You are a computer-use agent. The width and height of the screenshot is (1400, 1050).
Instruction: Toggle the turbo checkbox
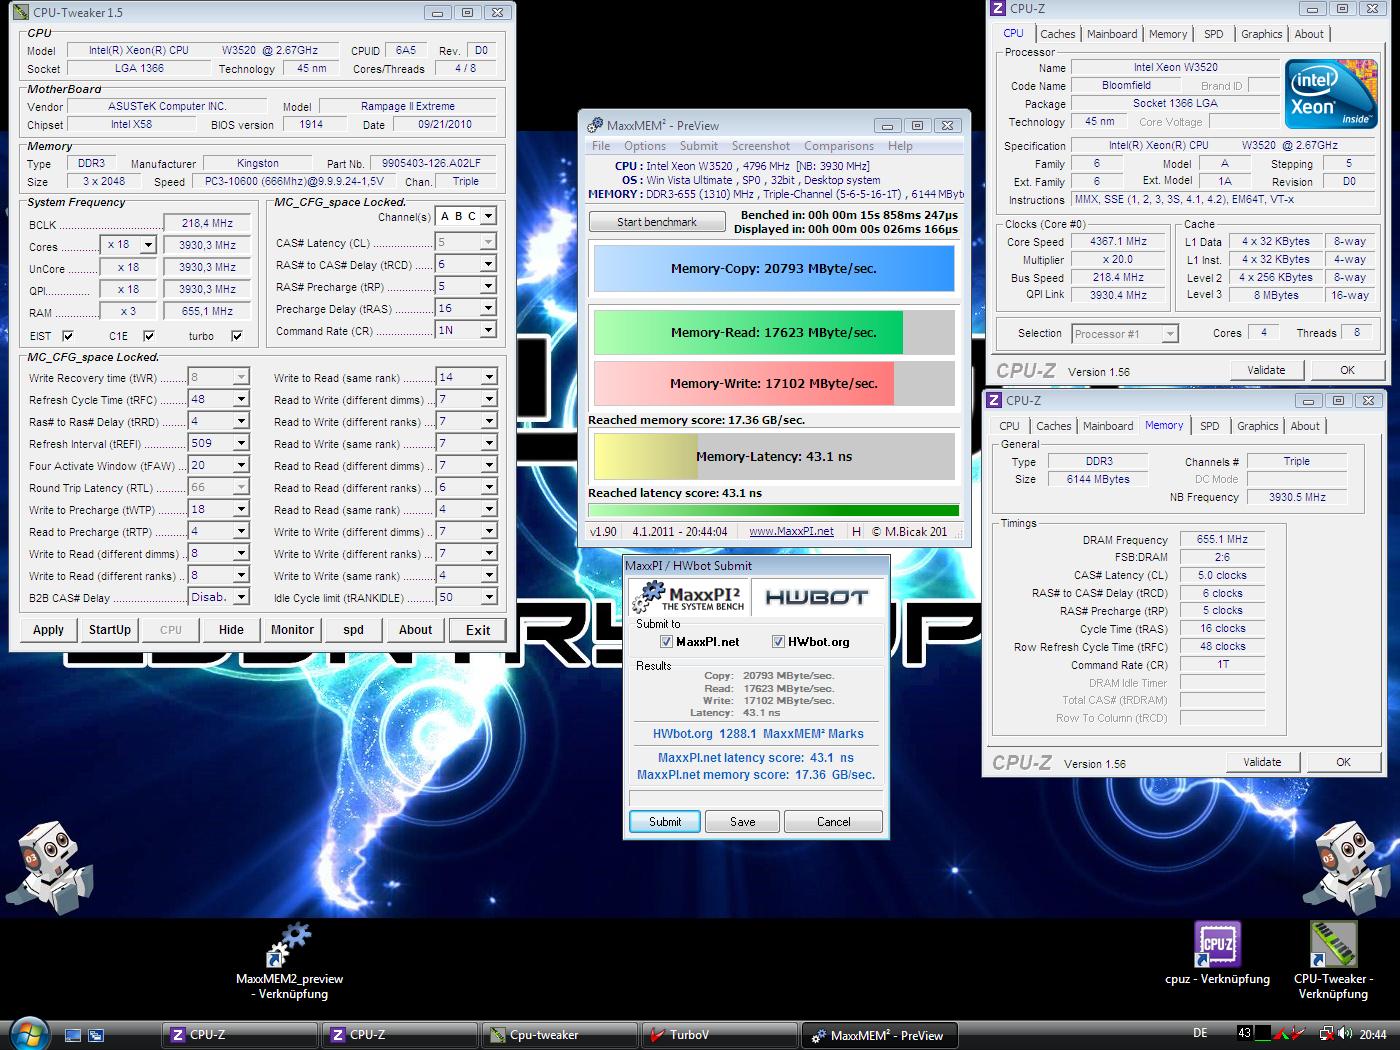237,336
